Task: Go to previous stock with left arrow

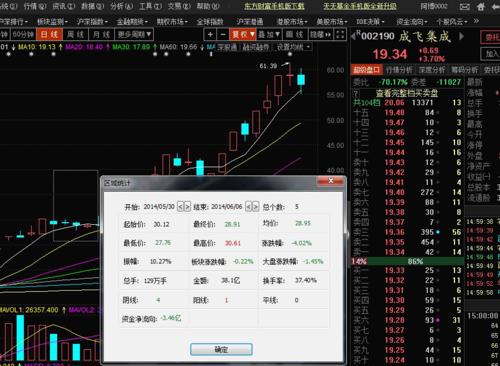Action: (353, 36)
